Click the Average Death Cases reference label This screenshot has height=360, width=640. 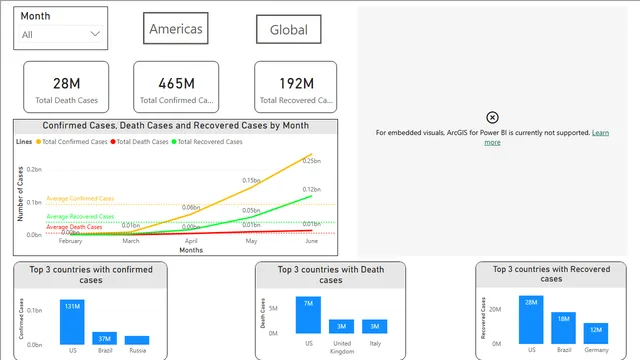click(74, 227)
